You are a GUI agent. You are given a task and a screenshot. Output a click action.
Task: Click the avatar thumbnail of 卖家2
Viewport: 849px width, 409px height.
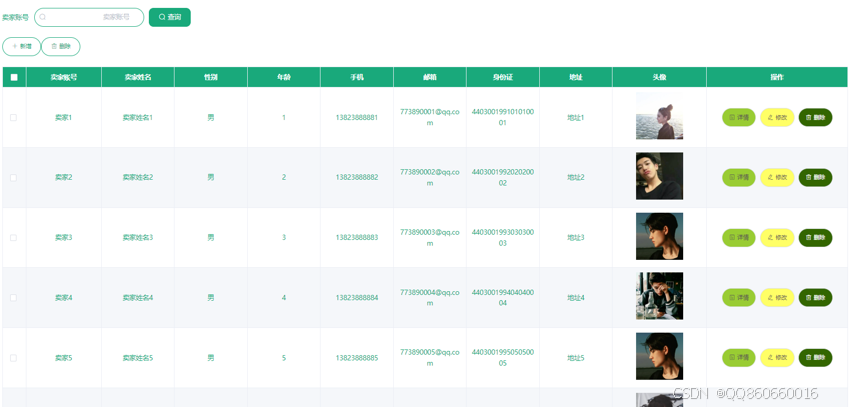[x=659, y=176]
